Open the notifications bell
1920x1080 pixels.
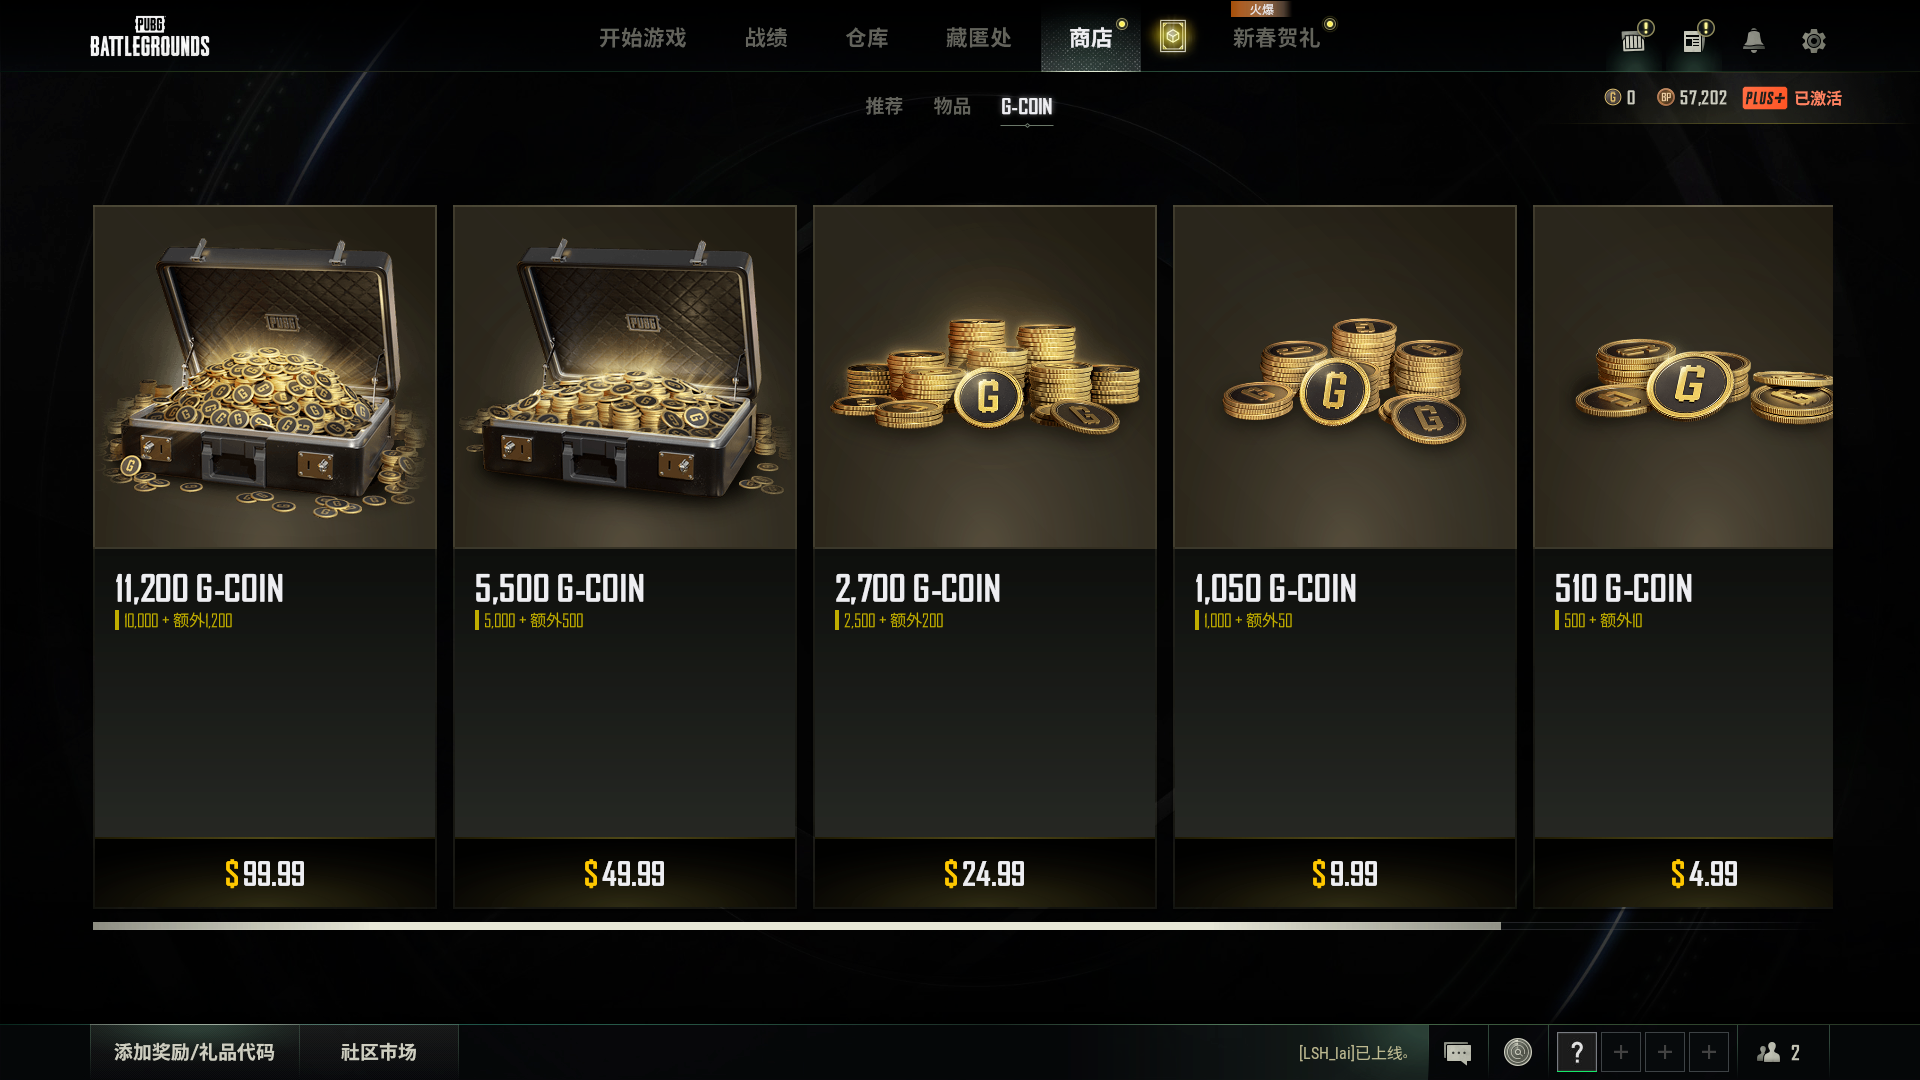[1753, 41]
